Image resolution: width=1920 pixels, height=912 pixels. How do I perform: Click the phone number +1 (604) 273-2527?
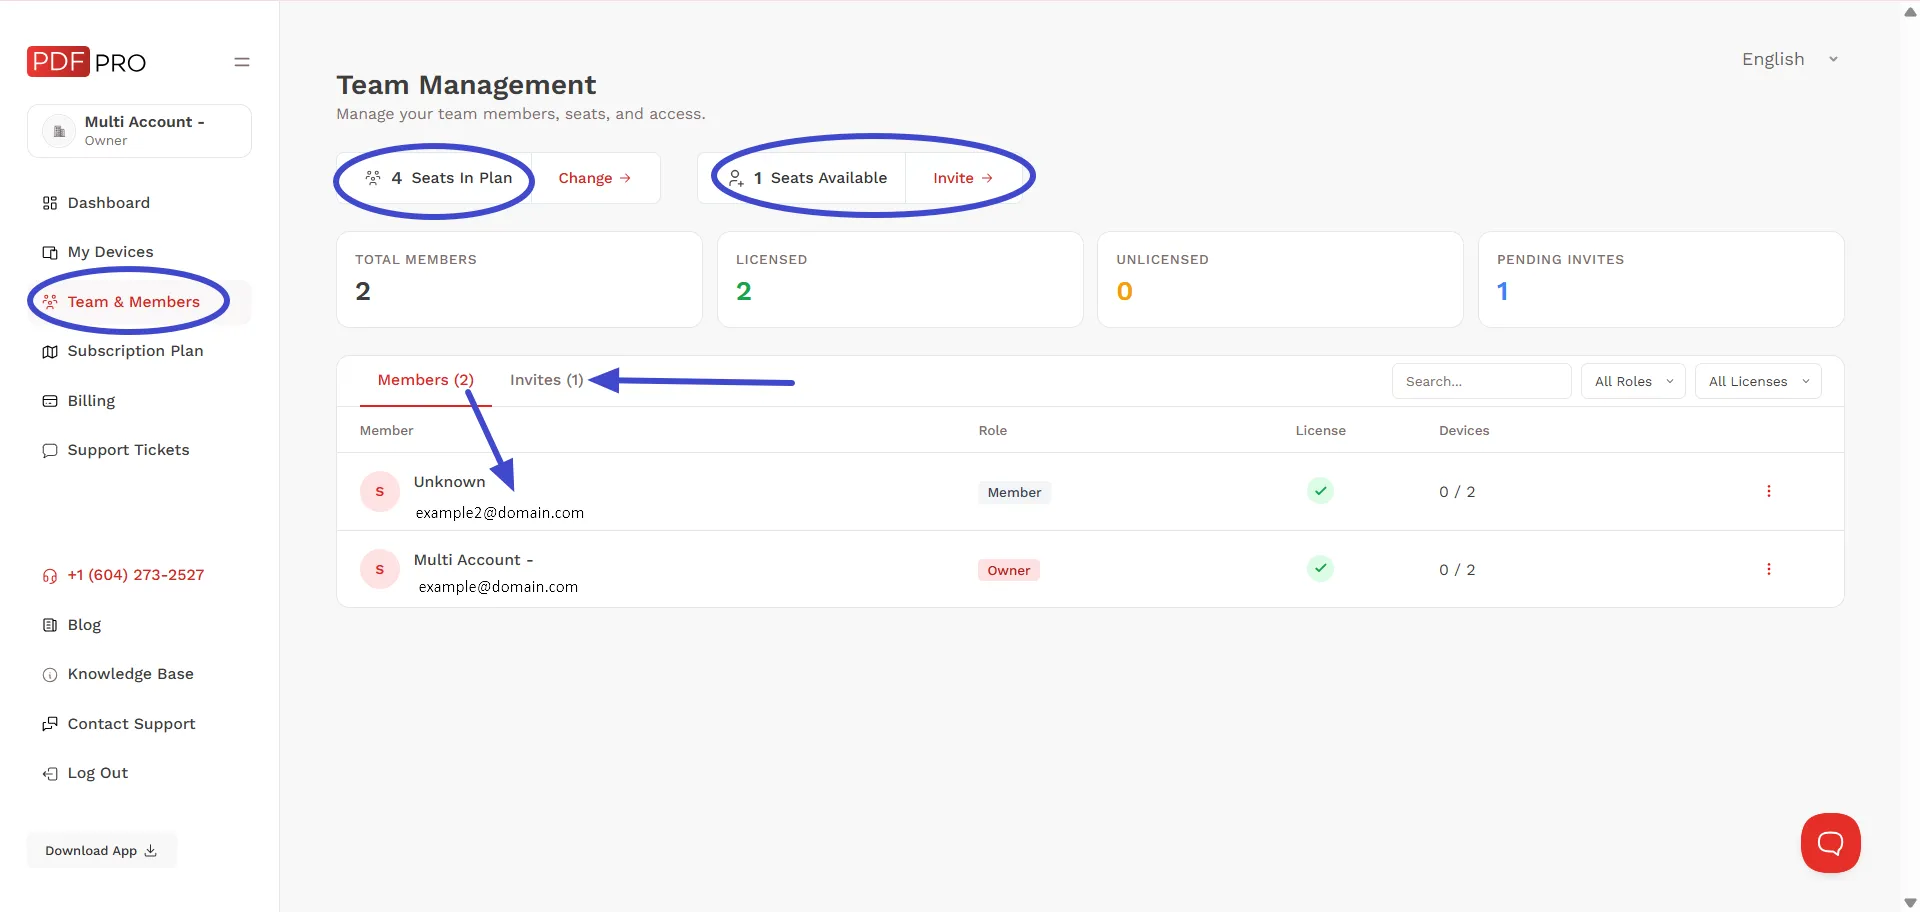[x=124, y=575]
